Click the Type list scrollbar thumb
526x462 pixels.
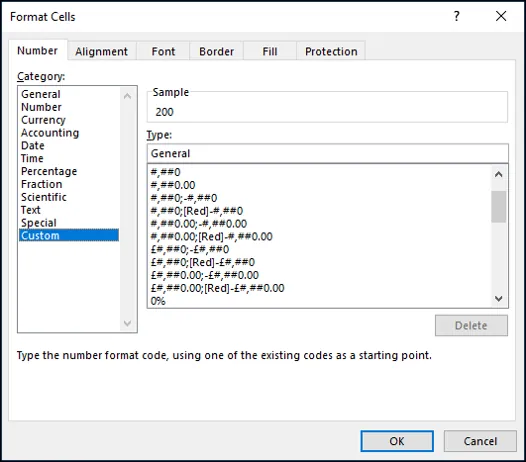499,206
